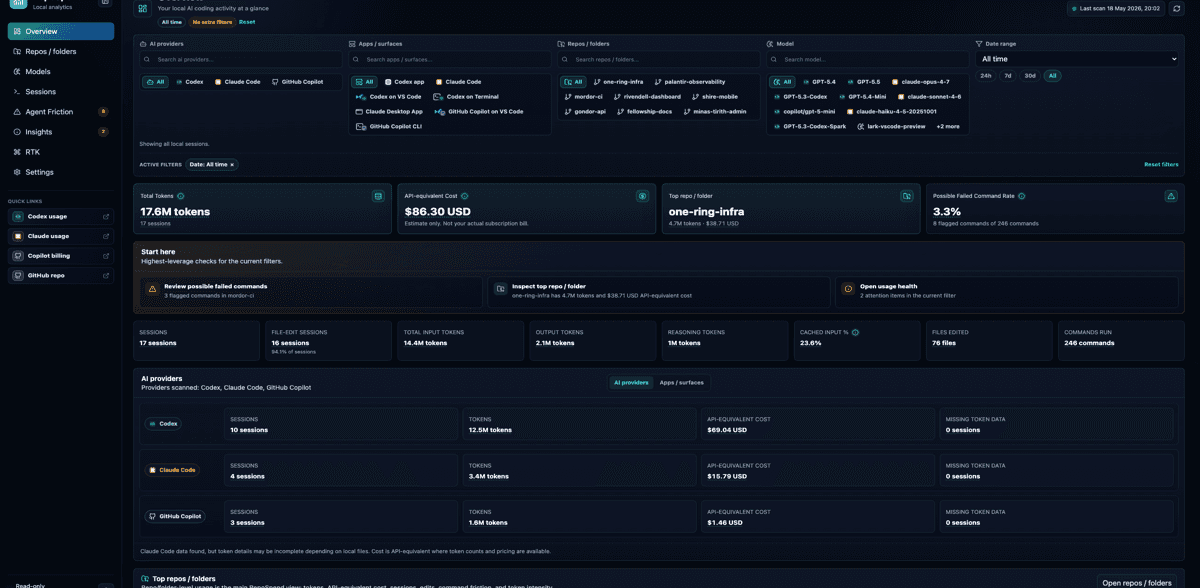Toggle the GitHub Copilot provider filter
The height and width of the screenshot is (588, 1200).
[x=298, y=82]
